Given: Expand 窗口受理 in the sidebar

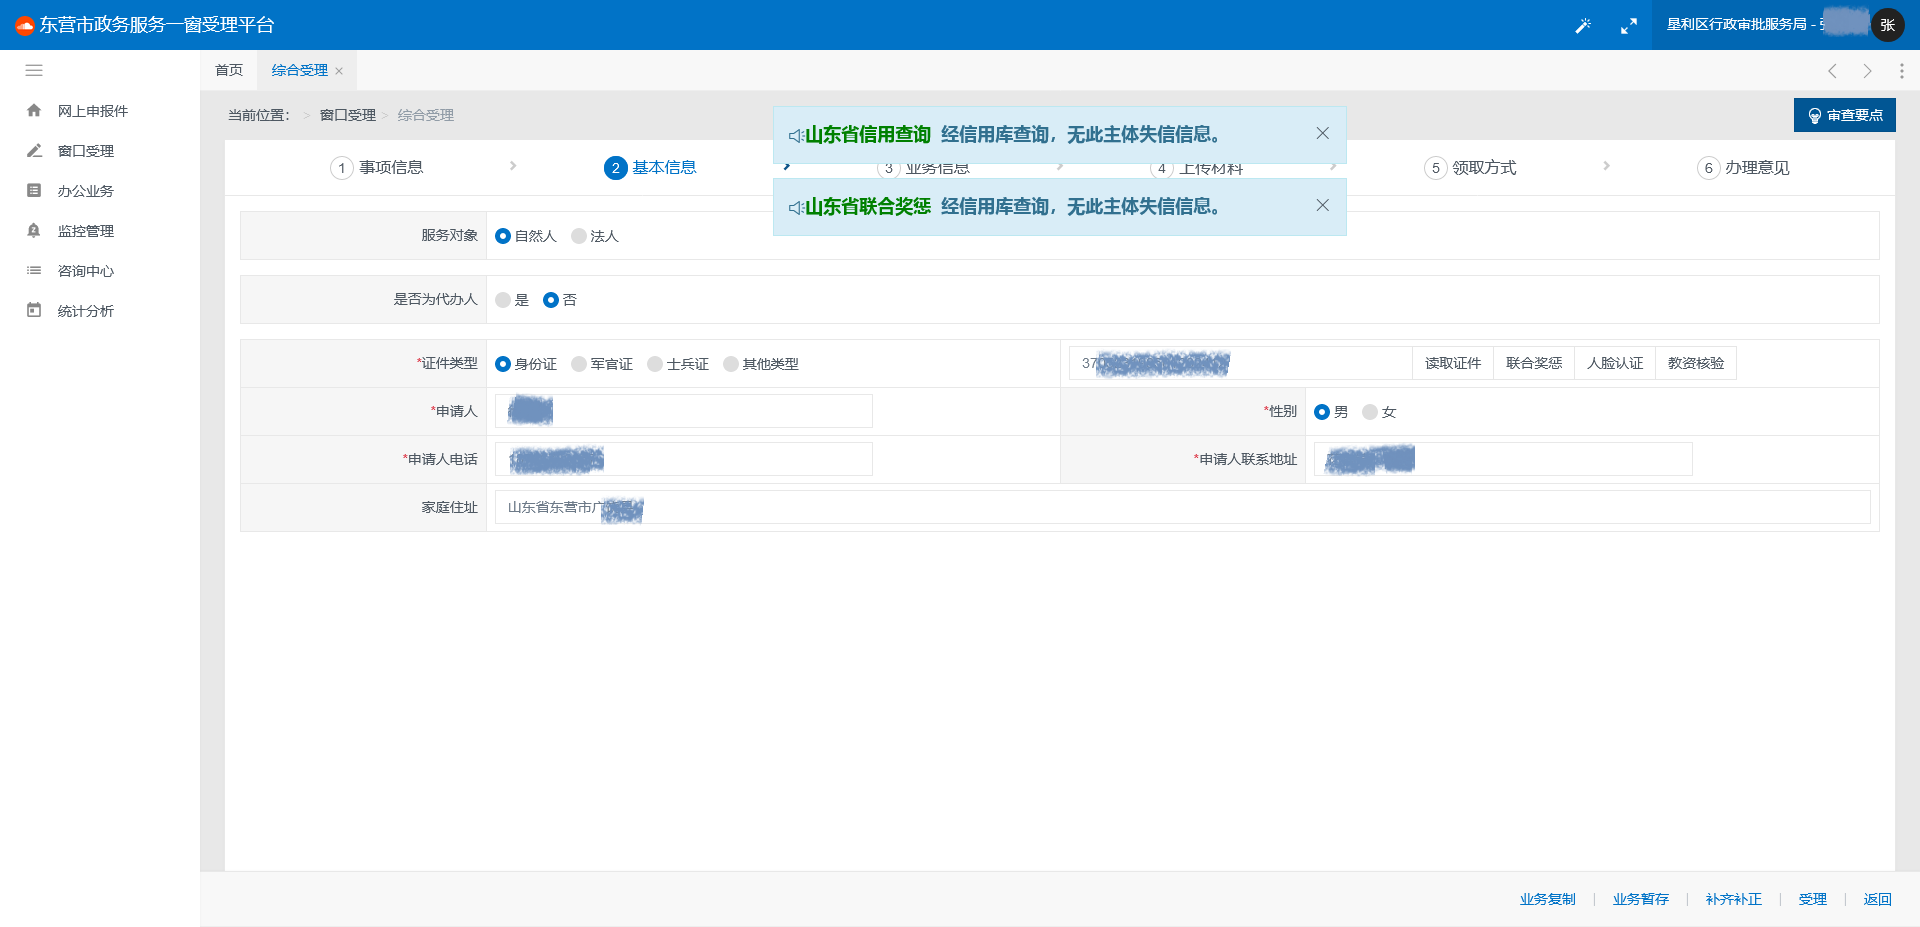Looking at the screenshot, I should [x=86, y=151].
